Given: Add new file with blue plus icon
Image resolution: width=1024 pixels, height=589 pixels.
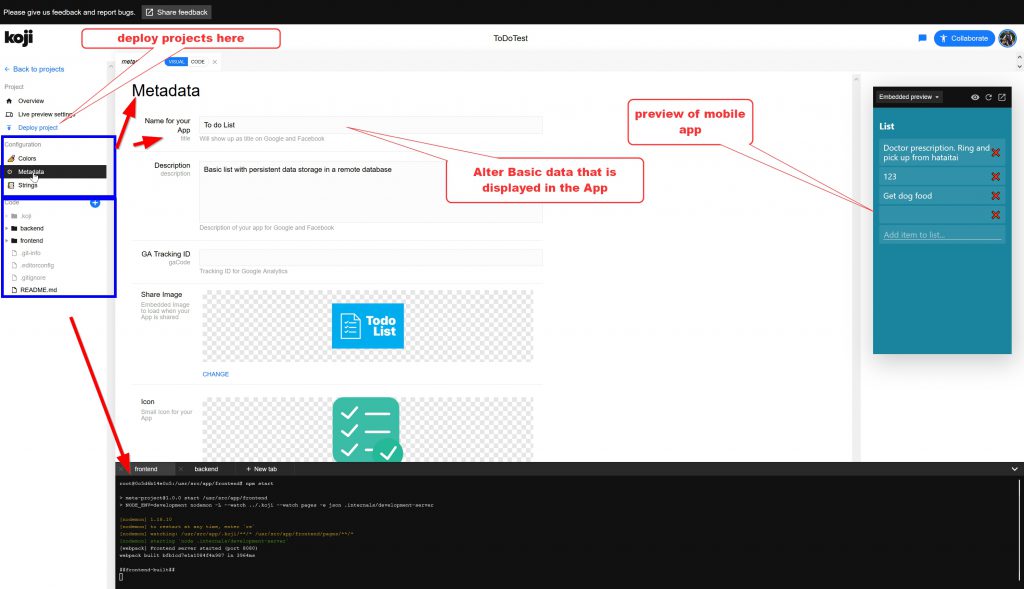Looking at the screenshot, I should pos(95,203).
